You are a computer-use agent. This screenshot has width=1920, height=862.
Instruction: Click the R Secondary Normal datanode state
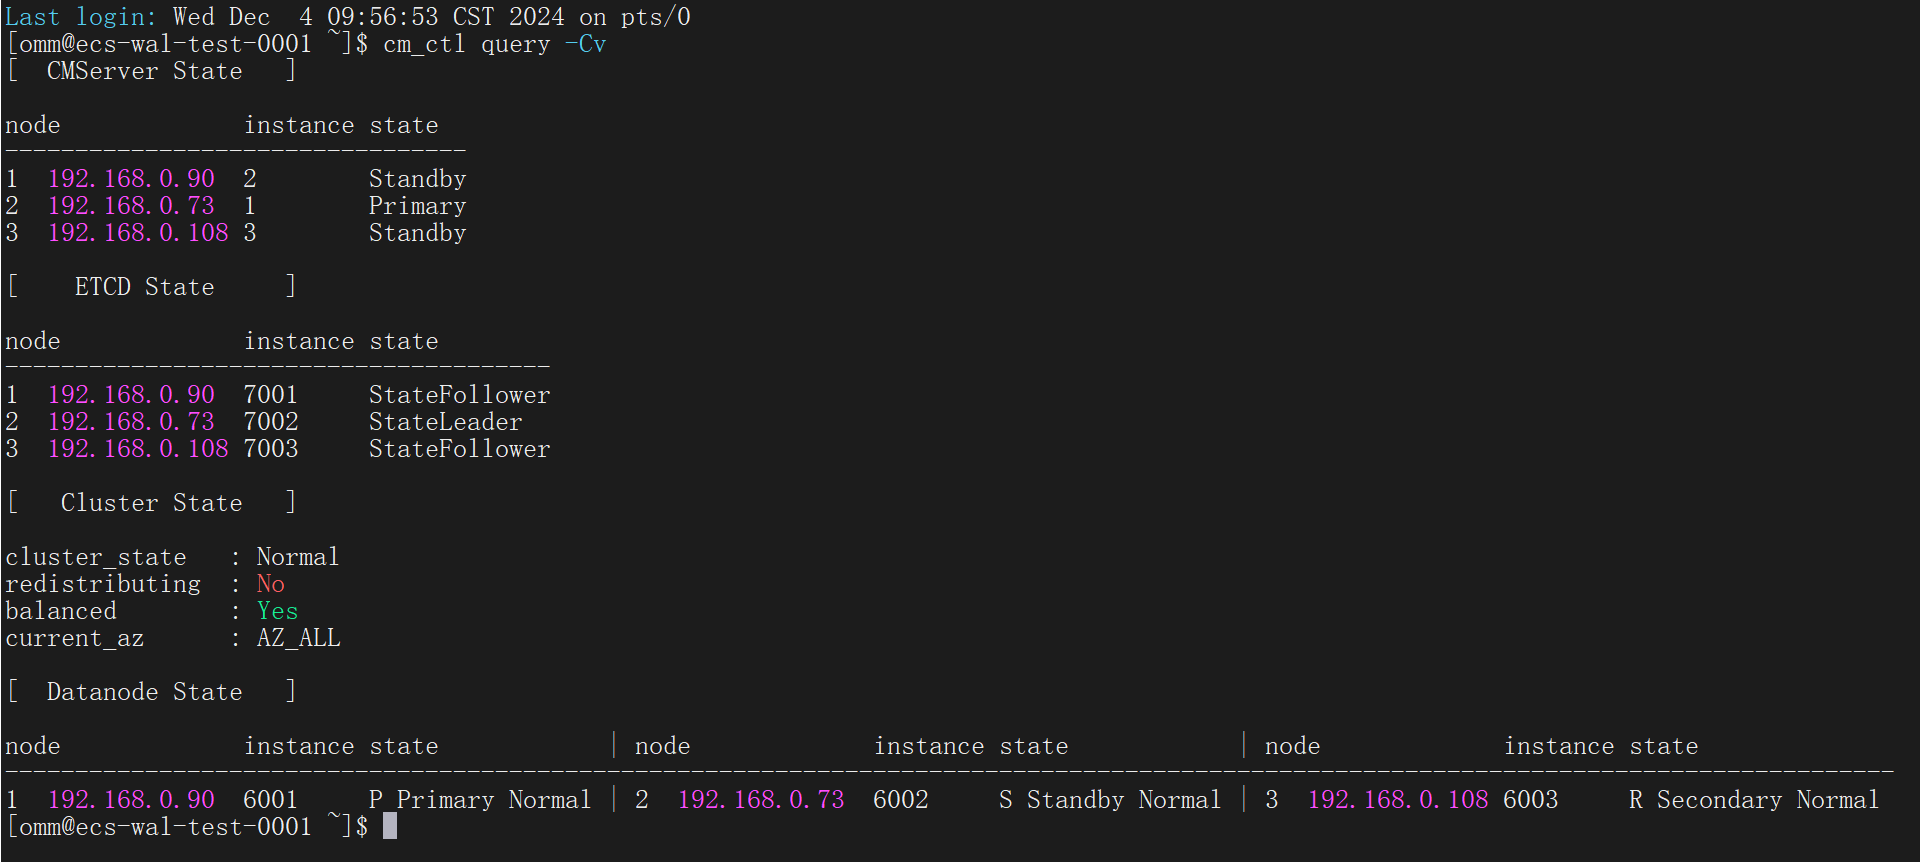[x=1753, y=800]
